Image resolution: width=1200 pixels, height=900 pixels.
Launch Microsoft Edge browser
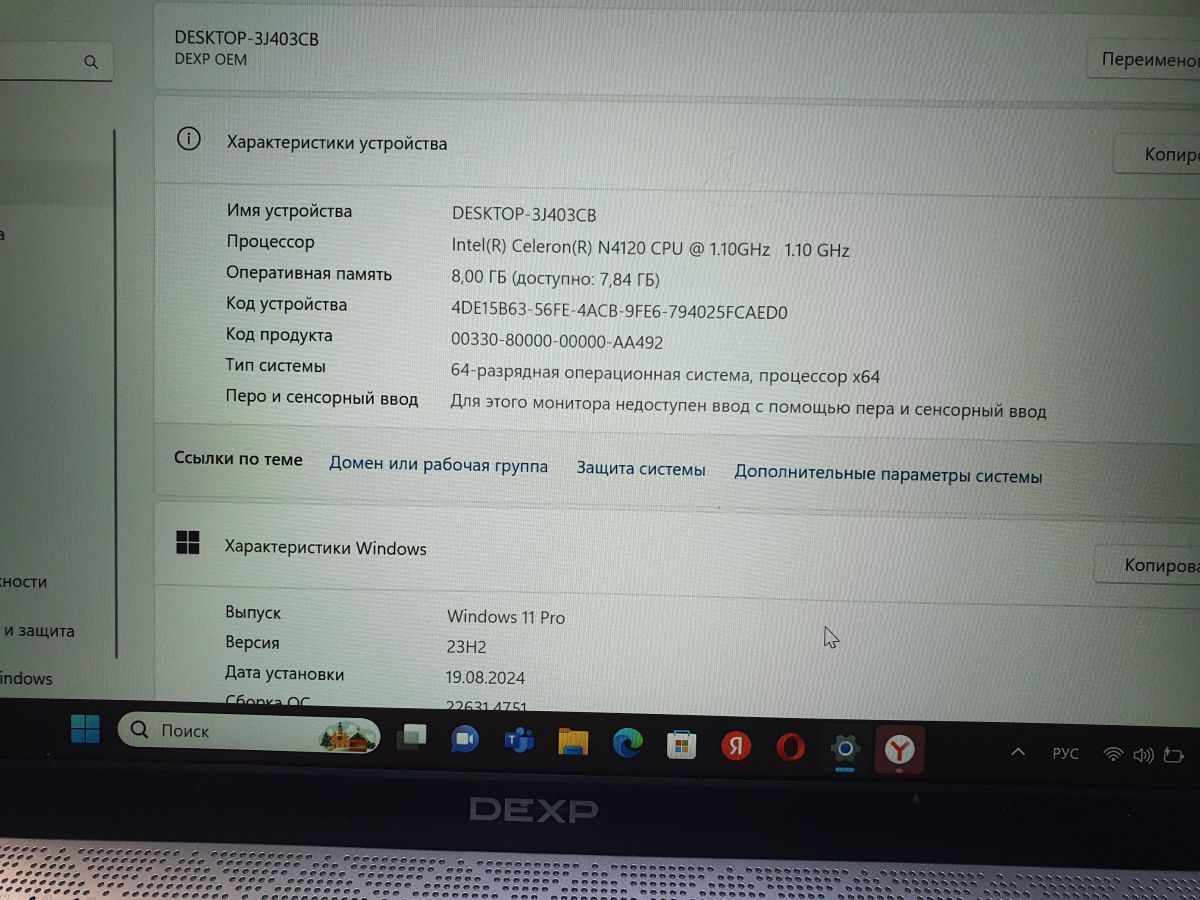[628, 743]
